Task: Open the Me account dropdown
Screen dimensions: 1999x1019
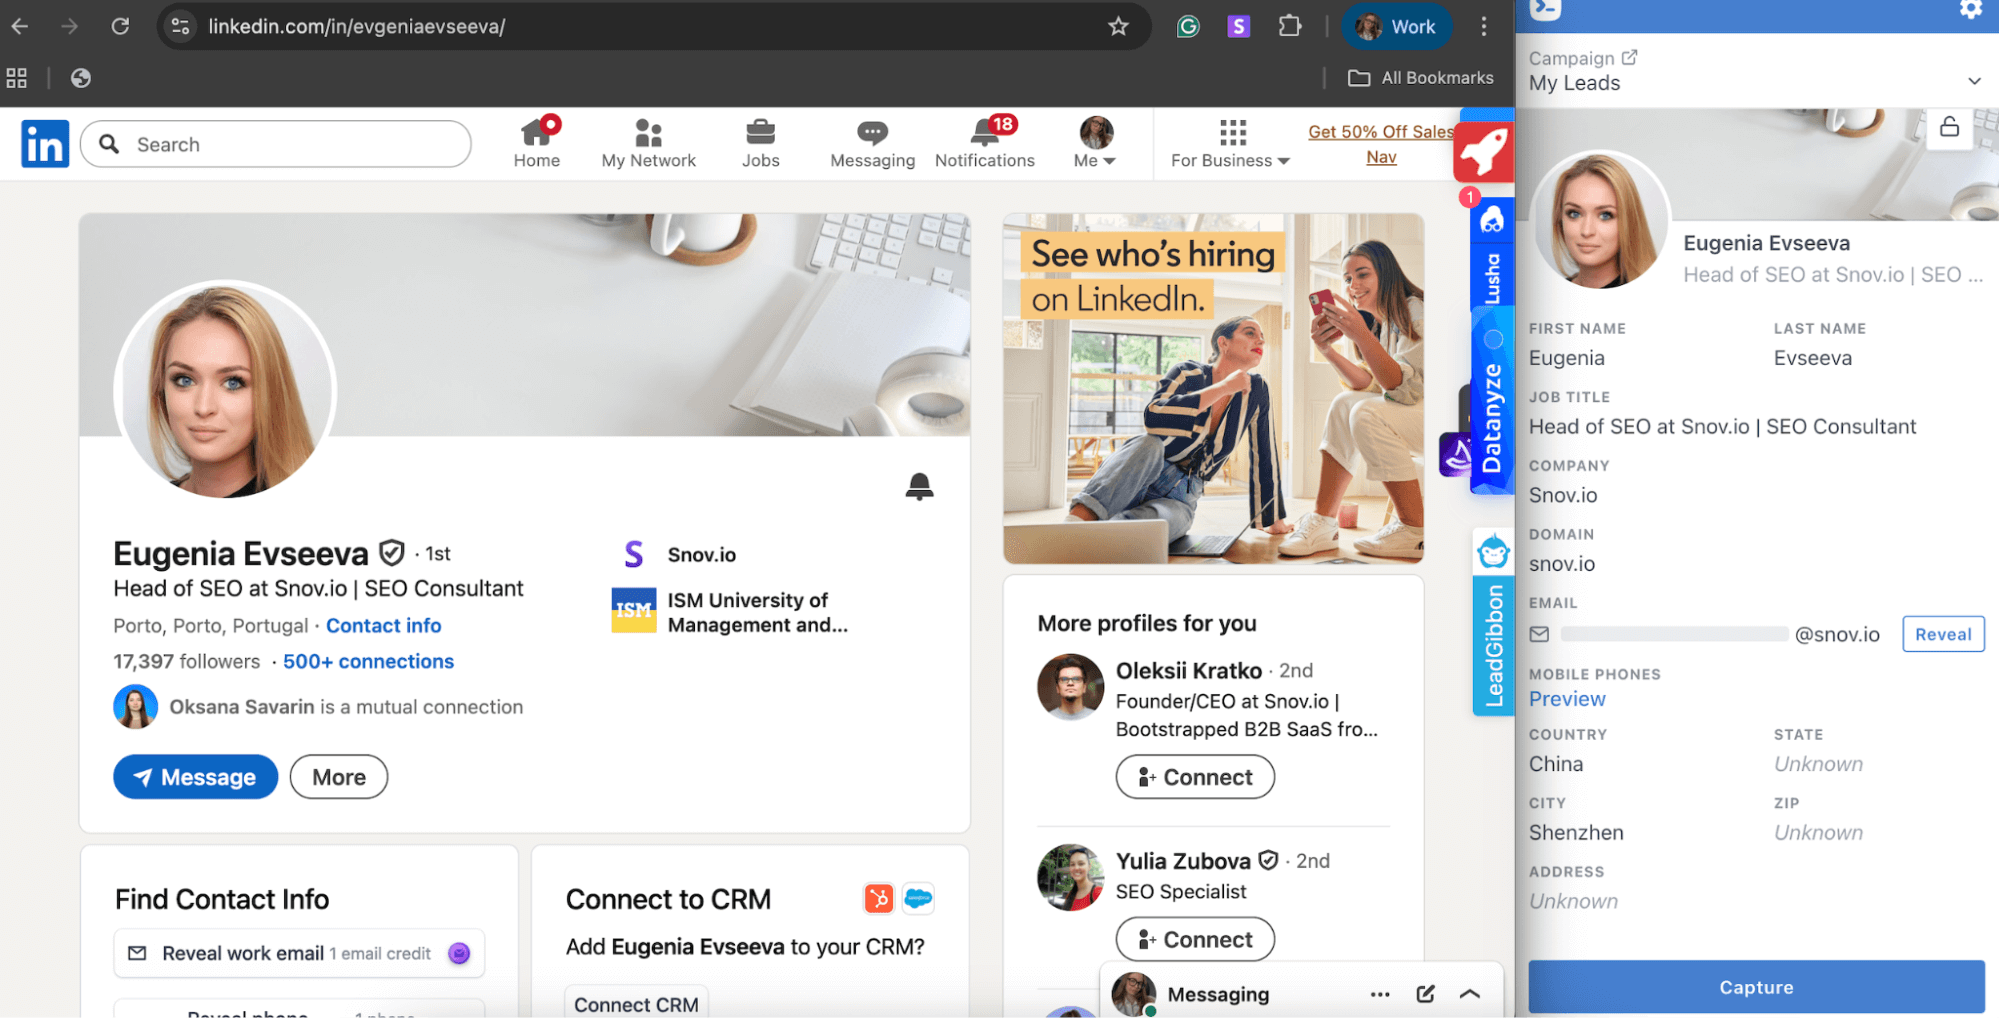Action: click(x=1095, y=143)
